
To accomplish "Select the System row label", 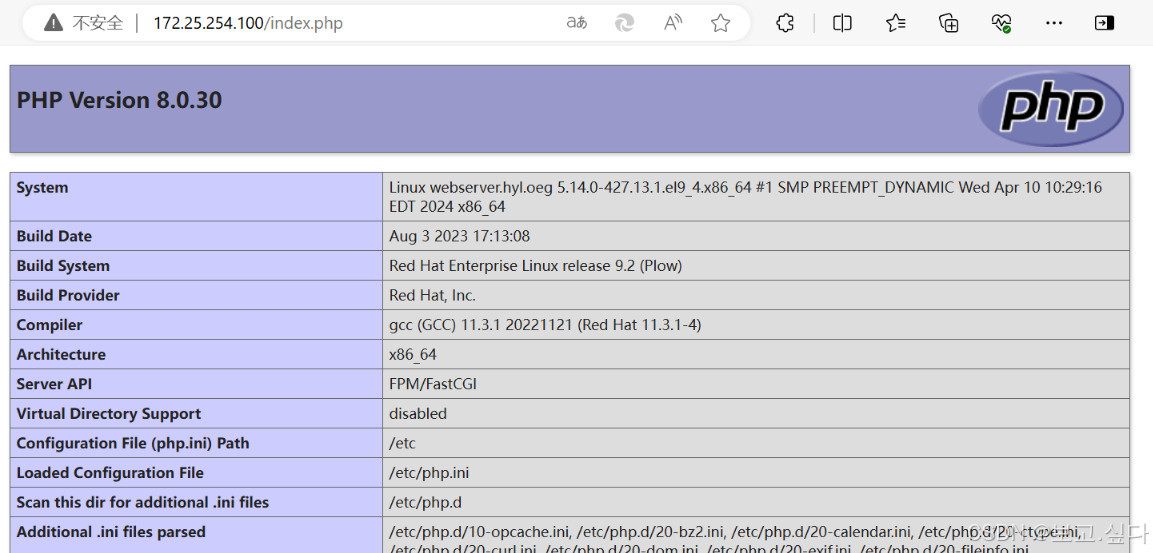I will point(42,188).
